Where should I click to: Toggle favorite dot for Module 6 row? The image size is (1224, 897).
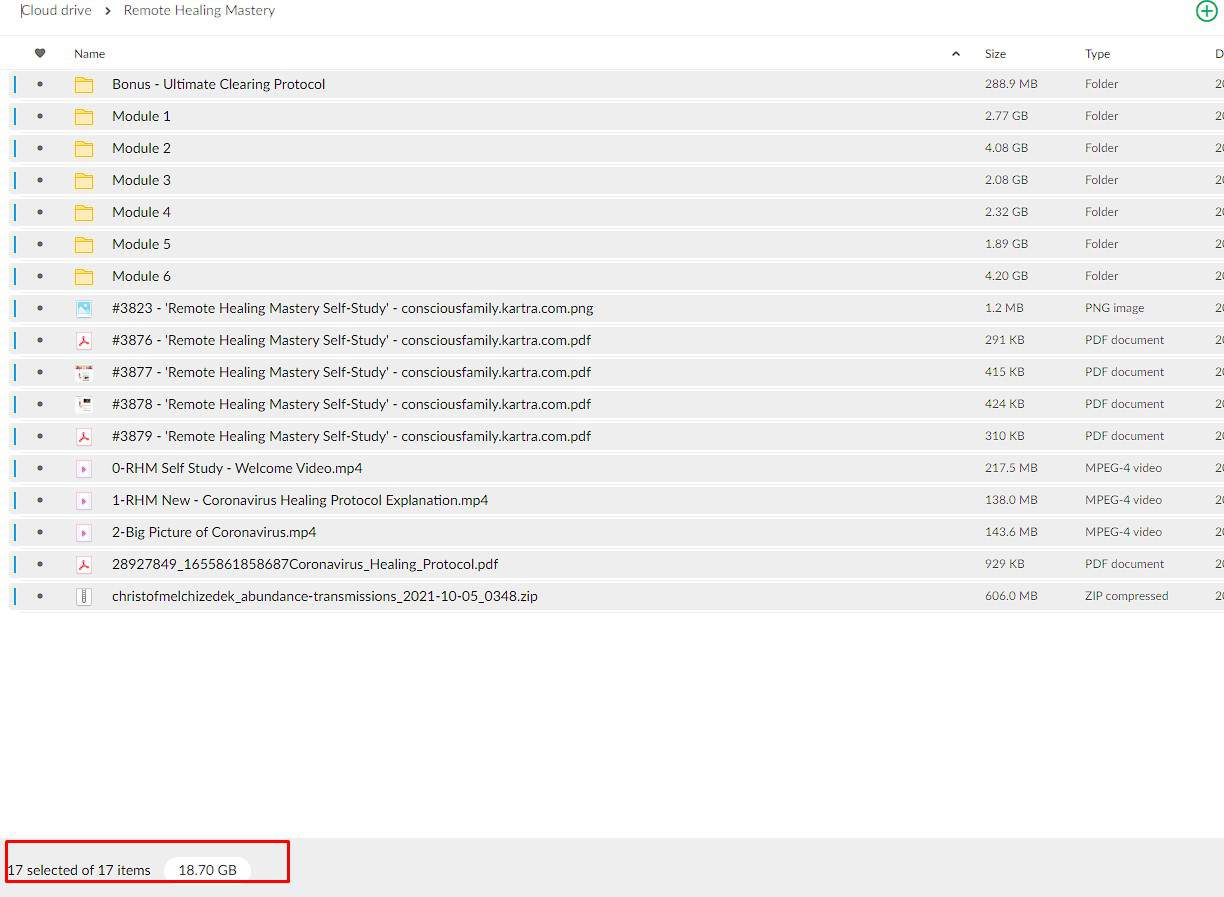coord(40,276)
